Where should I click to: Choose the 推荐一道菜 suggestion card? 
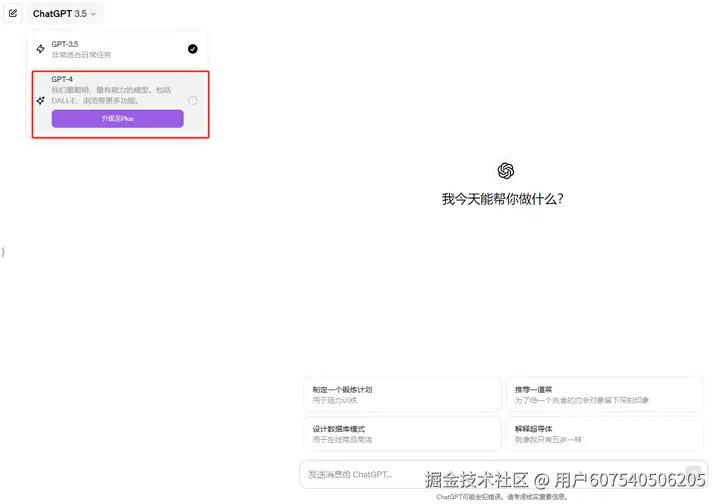click(x=604, y=395)
